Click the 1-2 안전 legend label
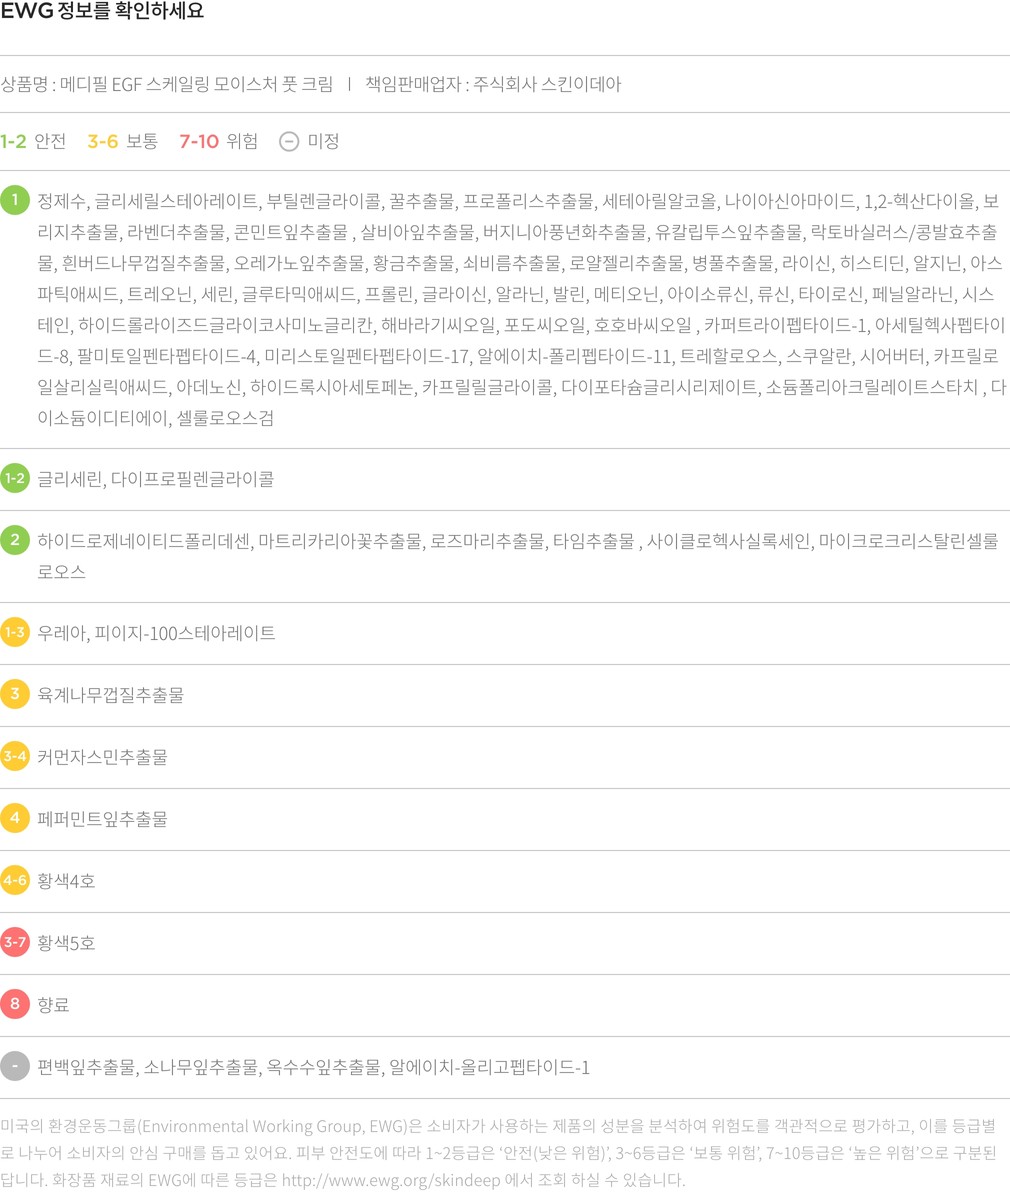1010x1193 pixels. [33, 142]
